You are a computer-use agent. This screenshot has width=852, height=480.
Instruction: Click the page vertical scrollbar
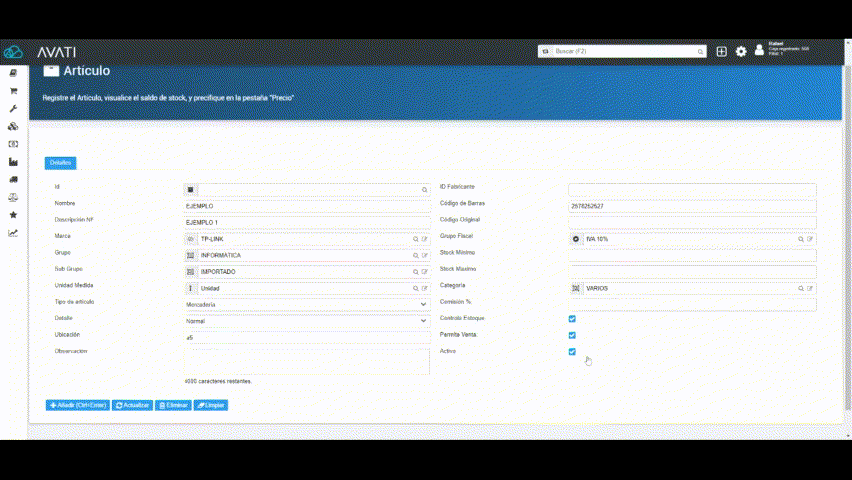(x=848, y=239)
